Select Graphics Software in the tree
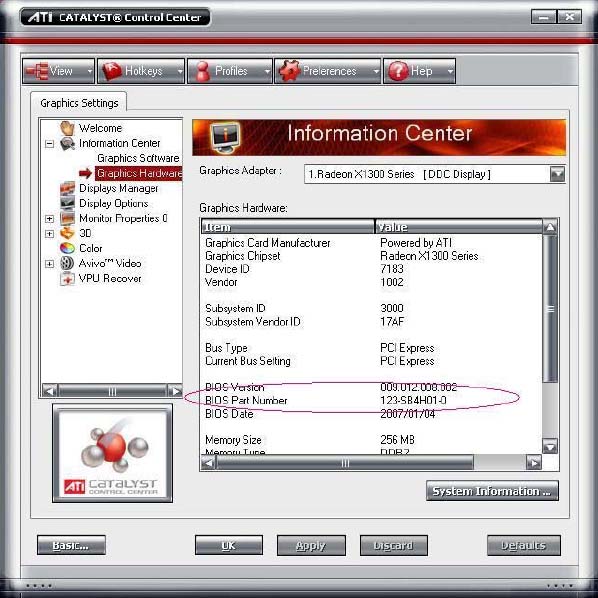 138,158
